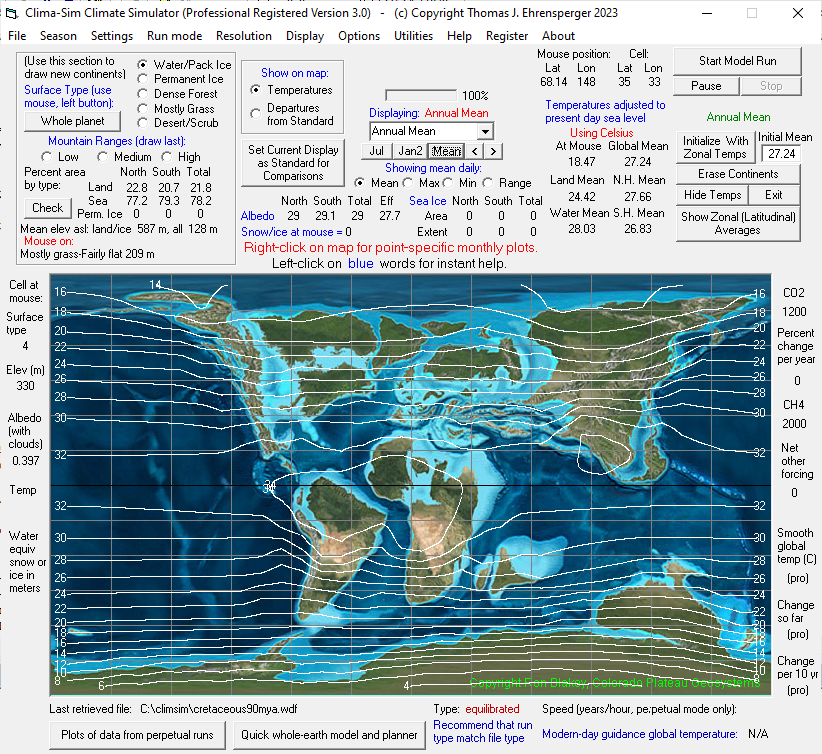Image resolution: width=822 pixels, height=754 pixels.
Task: Click Erase Continents button
Action: (738, 174)
